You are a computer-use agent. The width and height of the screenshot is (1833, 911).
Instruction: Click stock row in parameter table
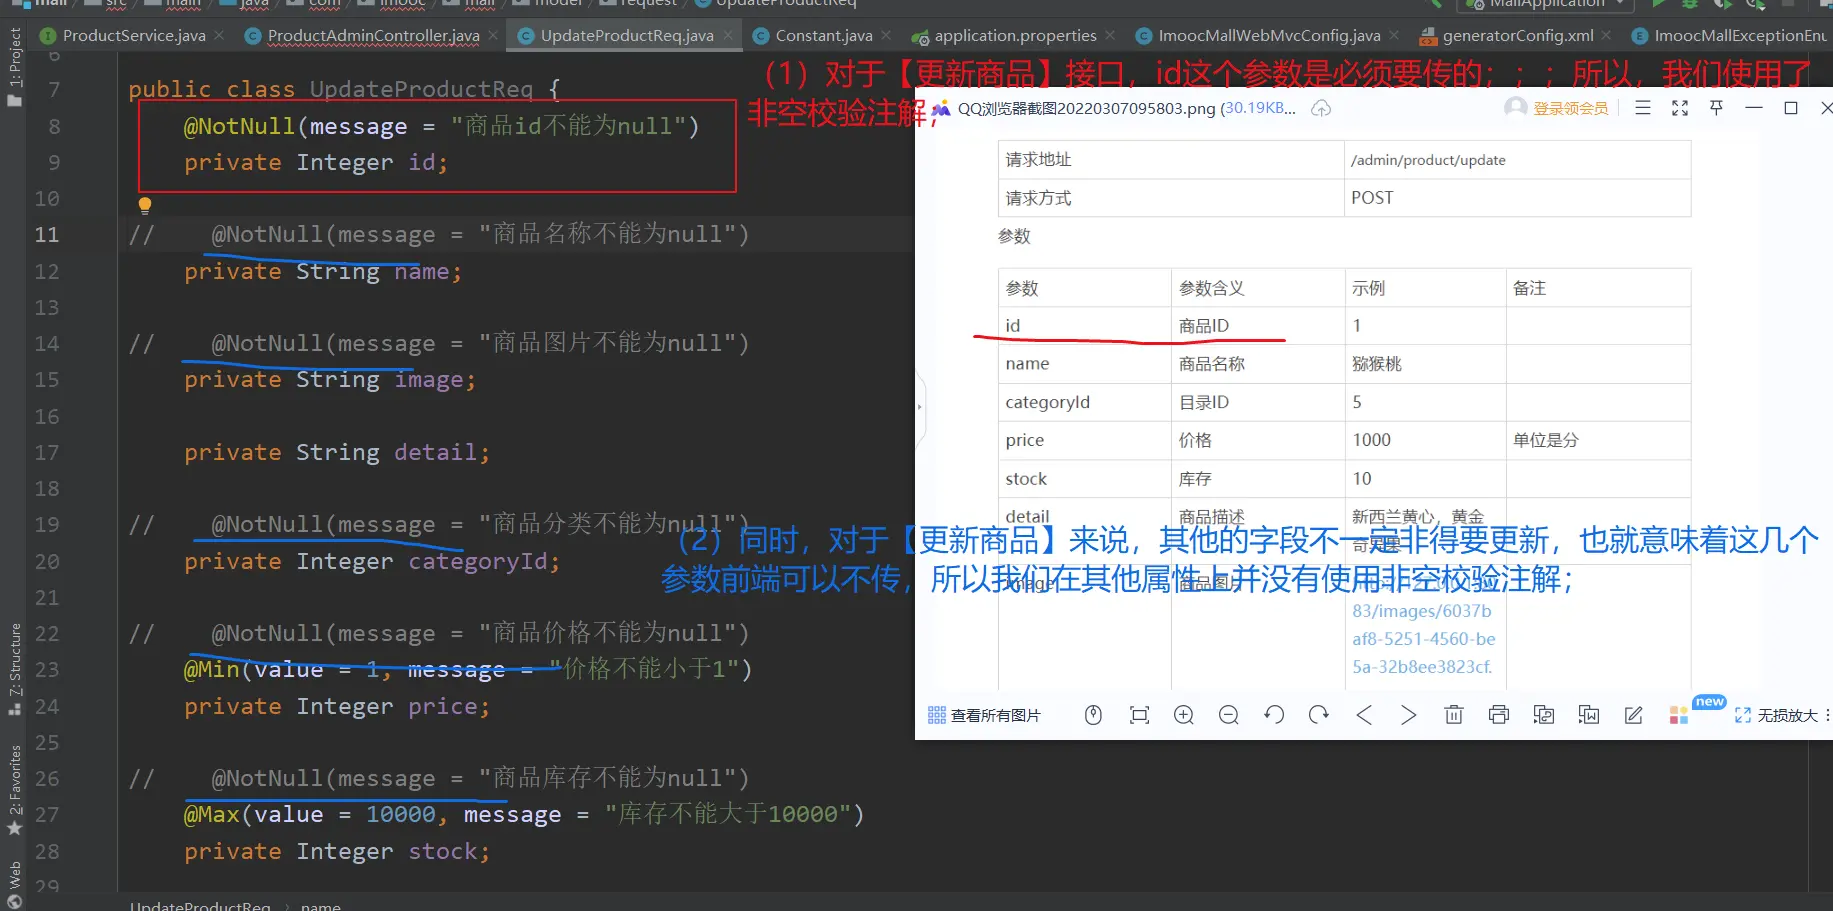tap(1344, 479)
